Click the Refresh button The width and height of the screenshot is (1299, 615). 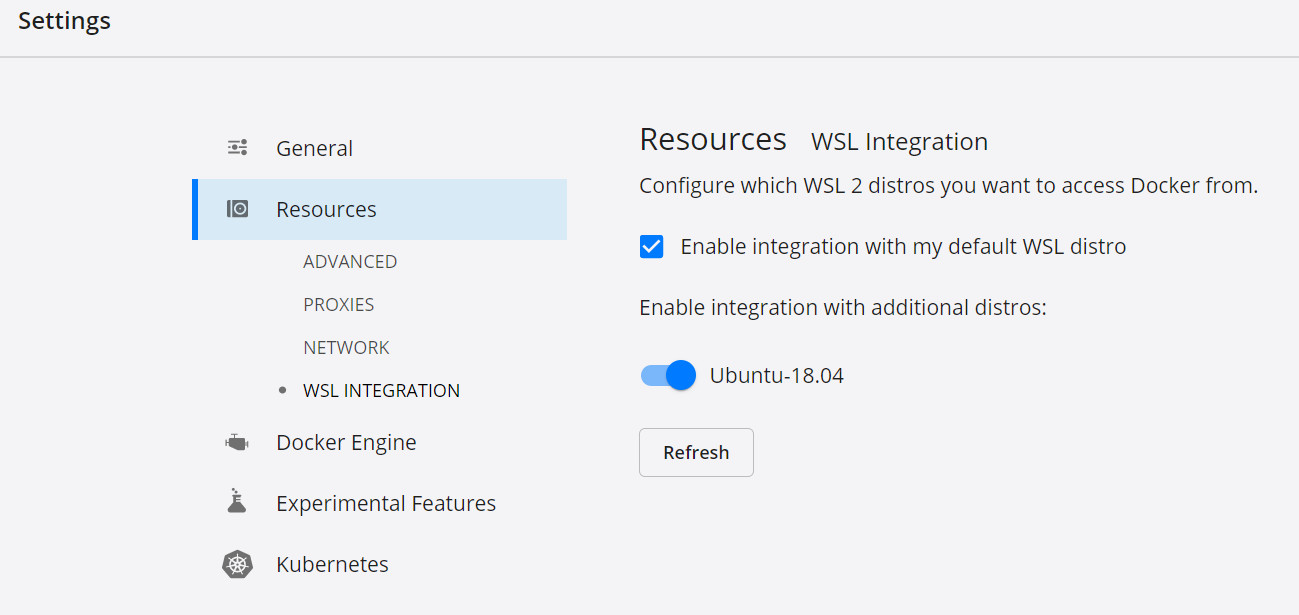(x=696, y=452)
